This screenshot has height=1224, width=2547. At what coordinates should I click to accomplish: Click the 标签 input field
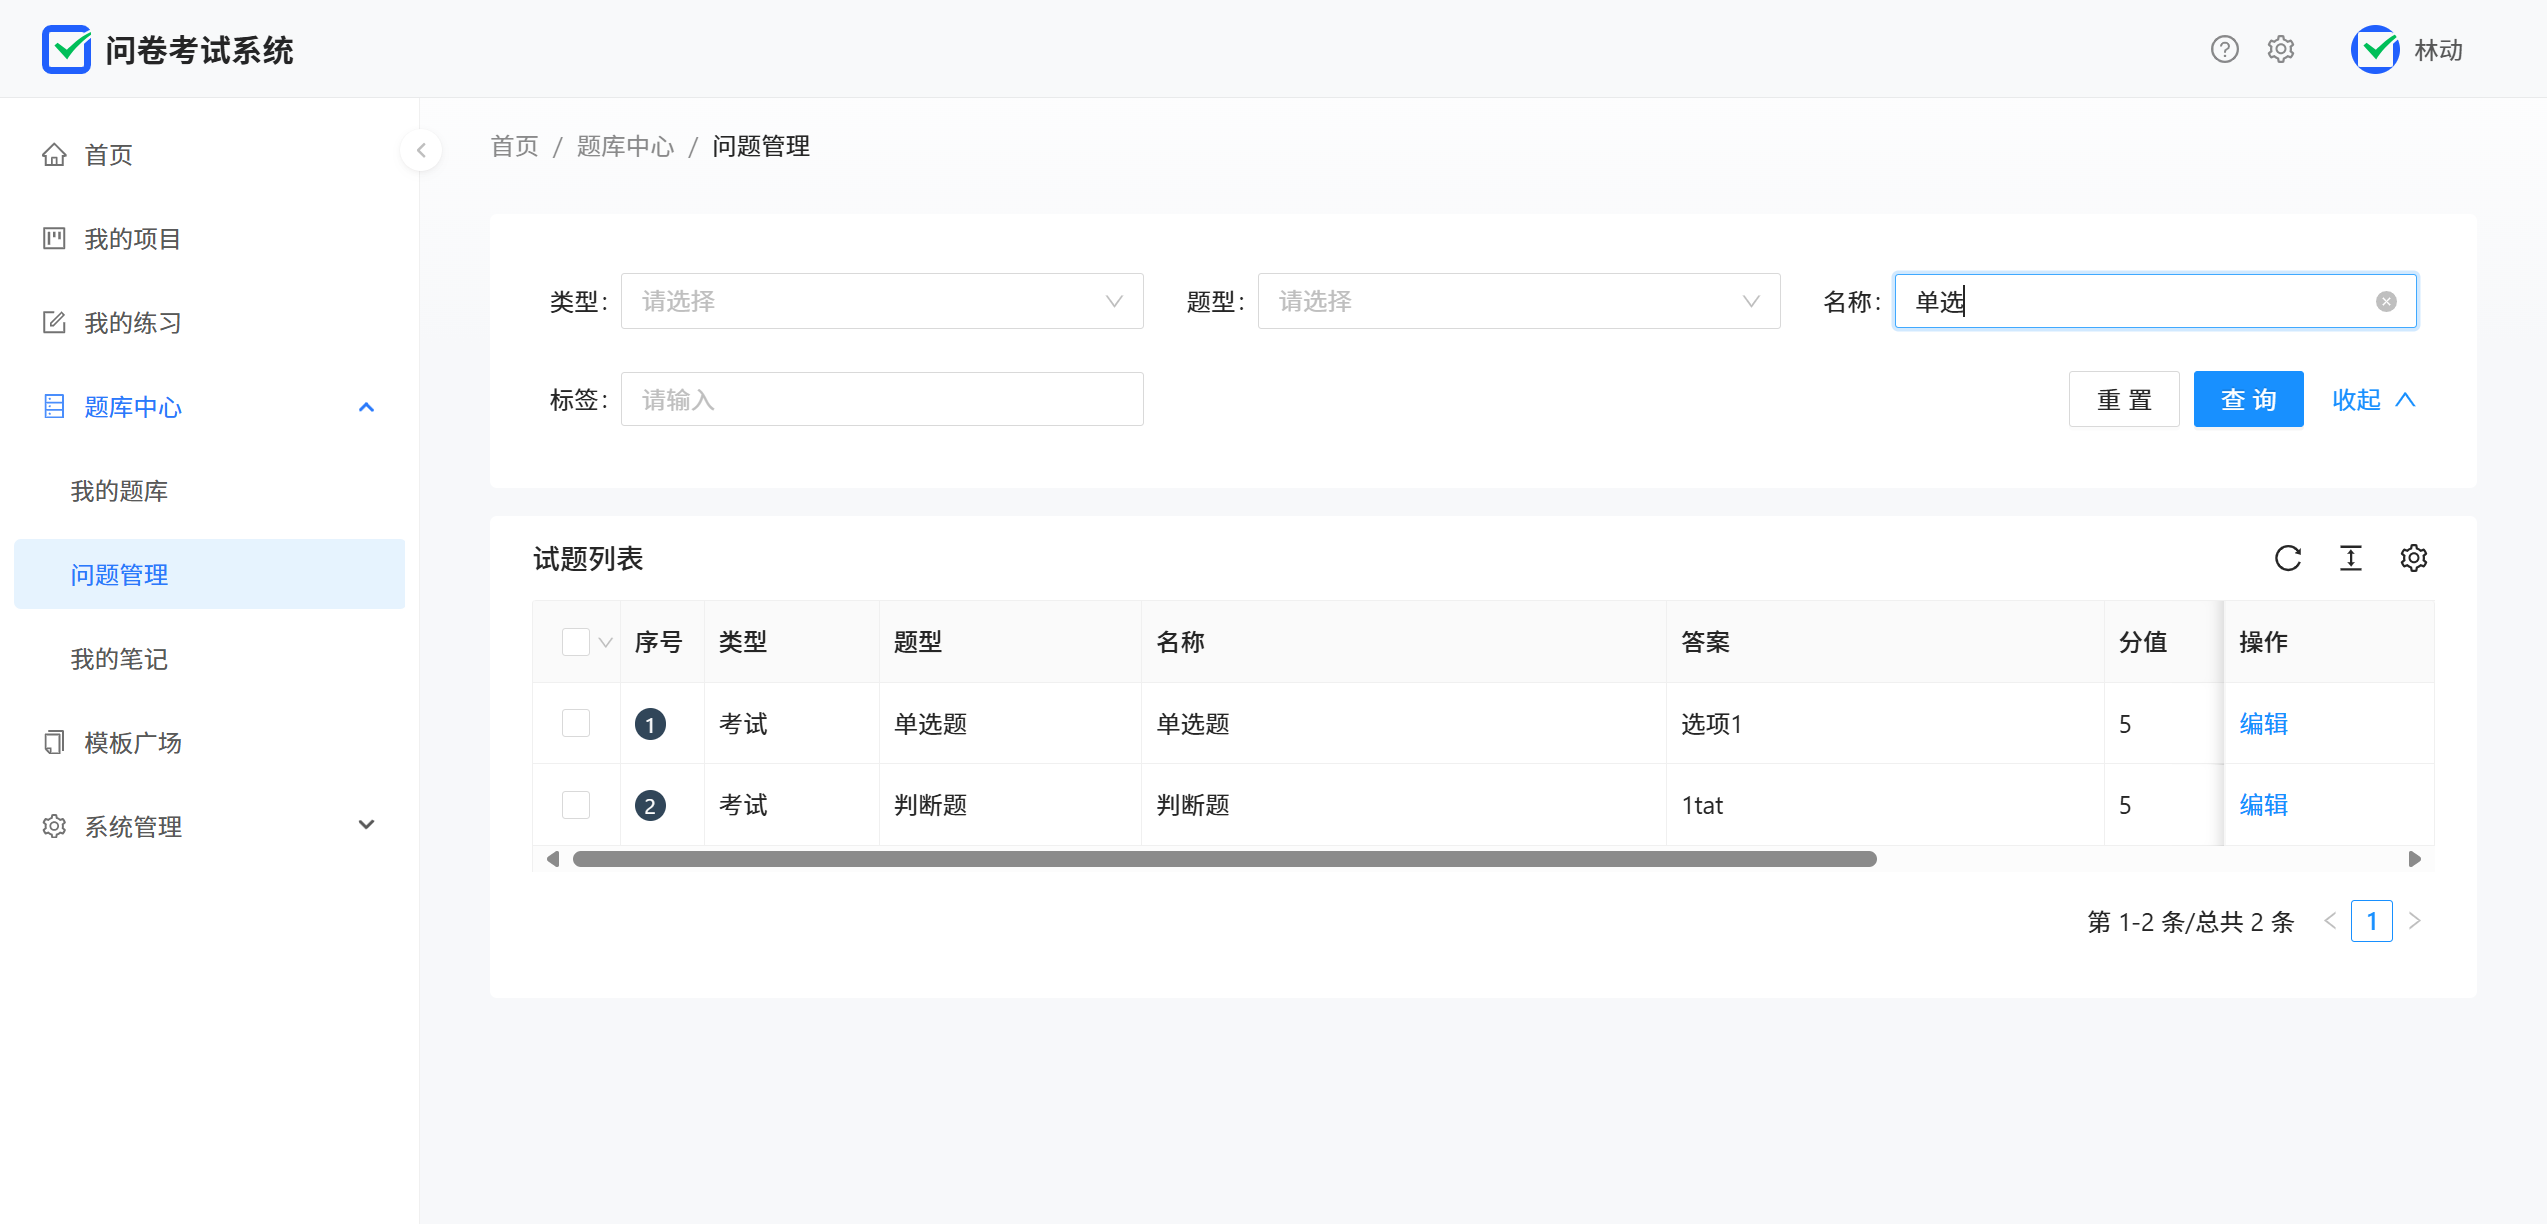[881, 399]
